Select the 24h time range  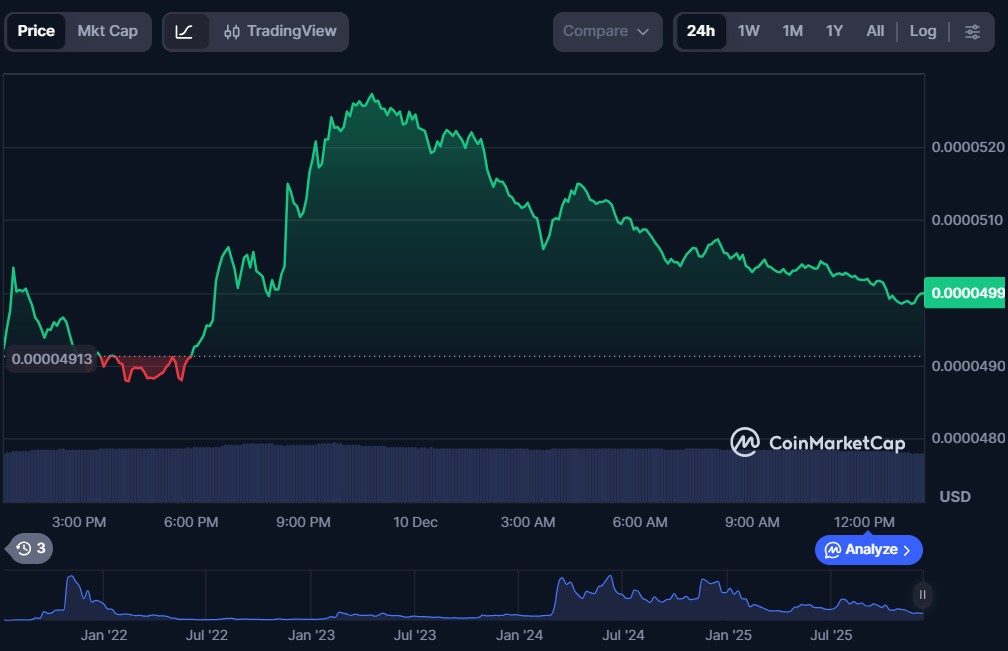[701, 31]
